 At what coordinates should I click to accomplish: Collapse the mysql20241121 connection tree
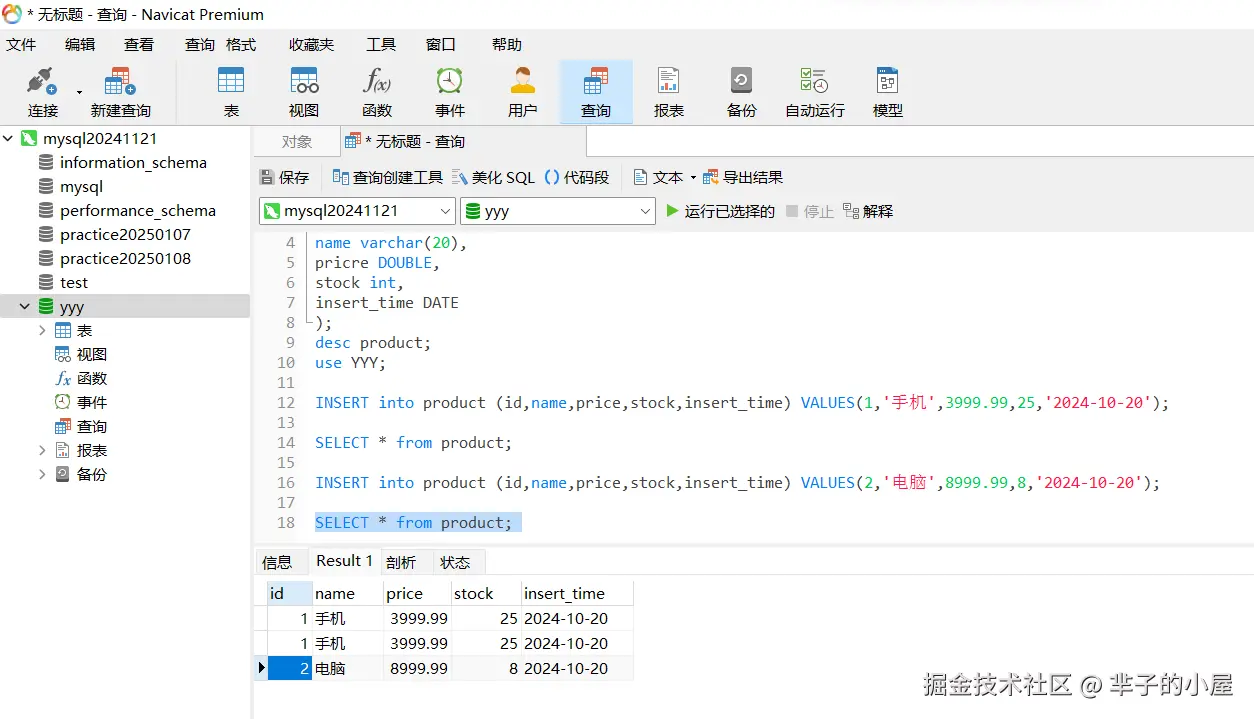8,138
